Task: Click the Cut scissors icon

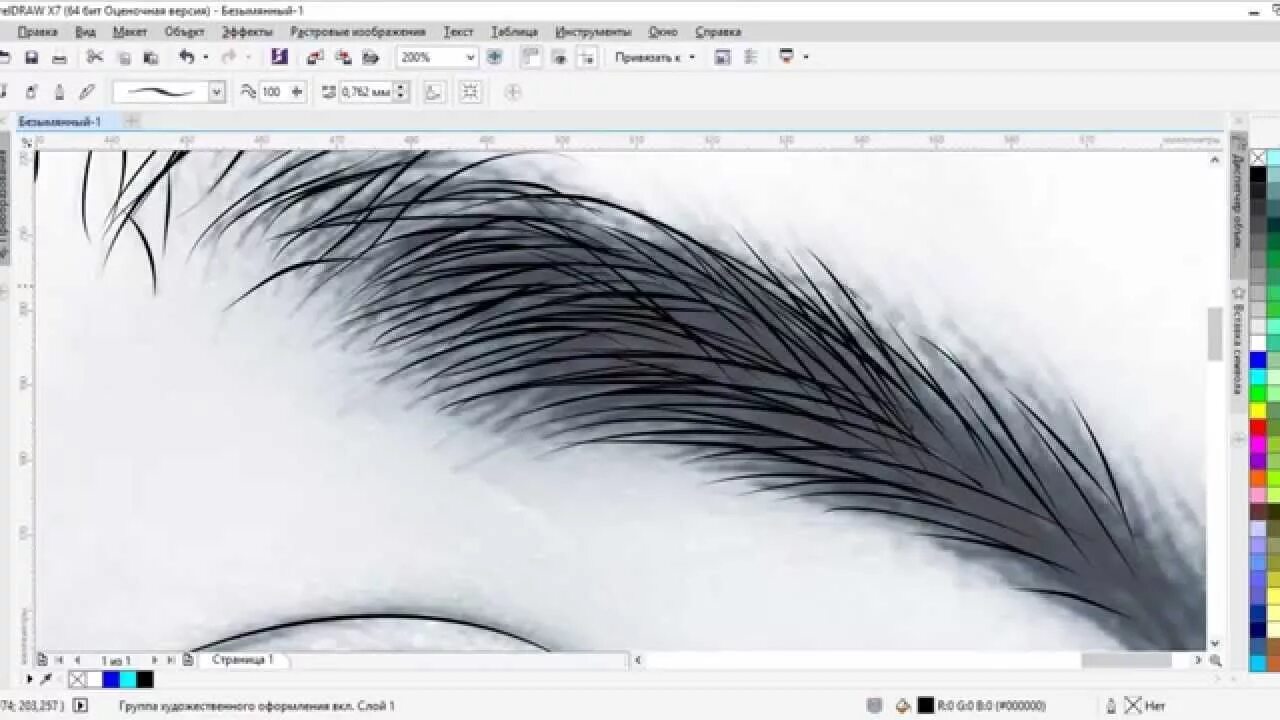Action: [x=95, y=57]
